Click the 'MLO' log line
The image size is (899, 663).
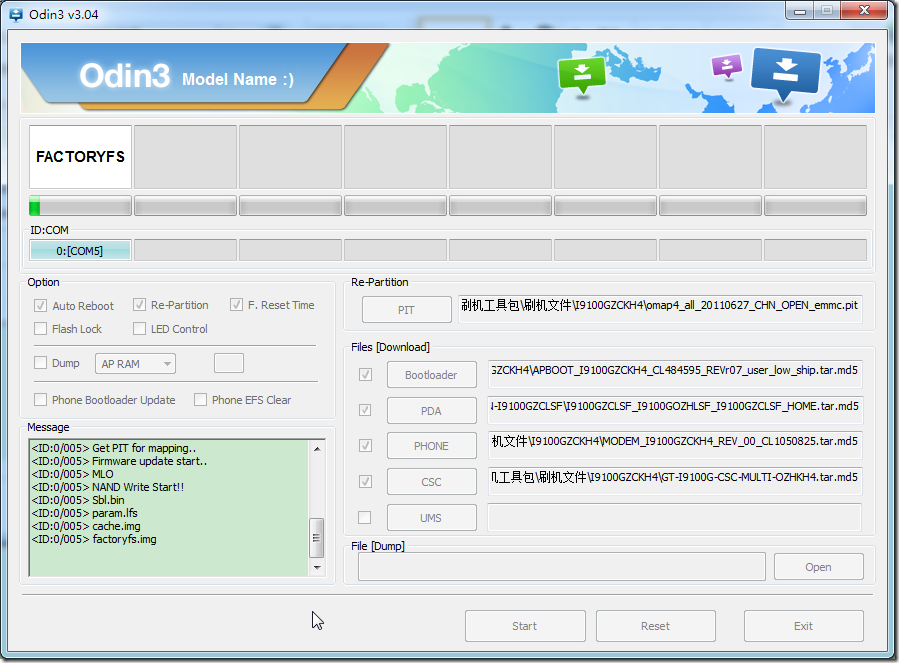tap(73, 474)
